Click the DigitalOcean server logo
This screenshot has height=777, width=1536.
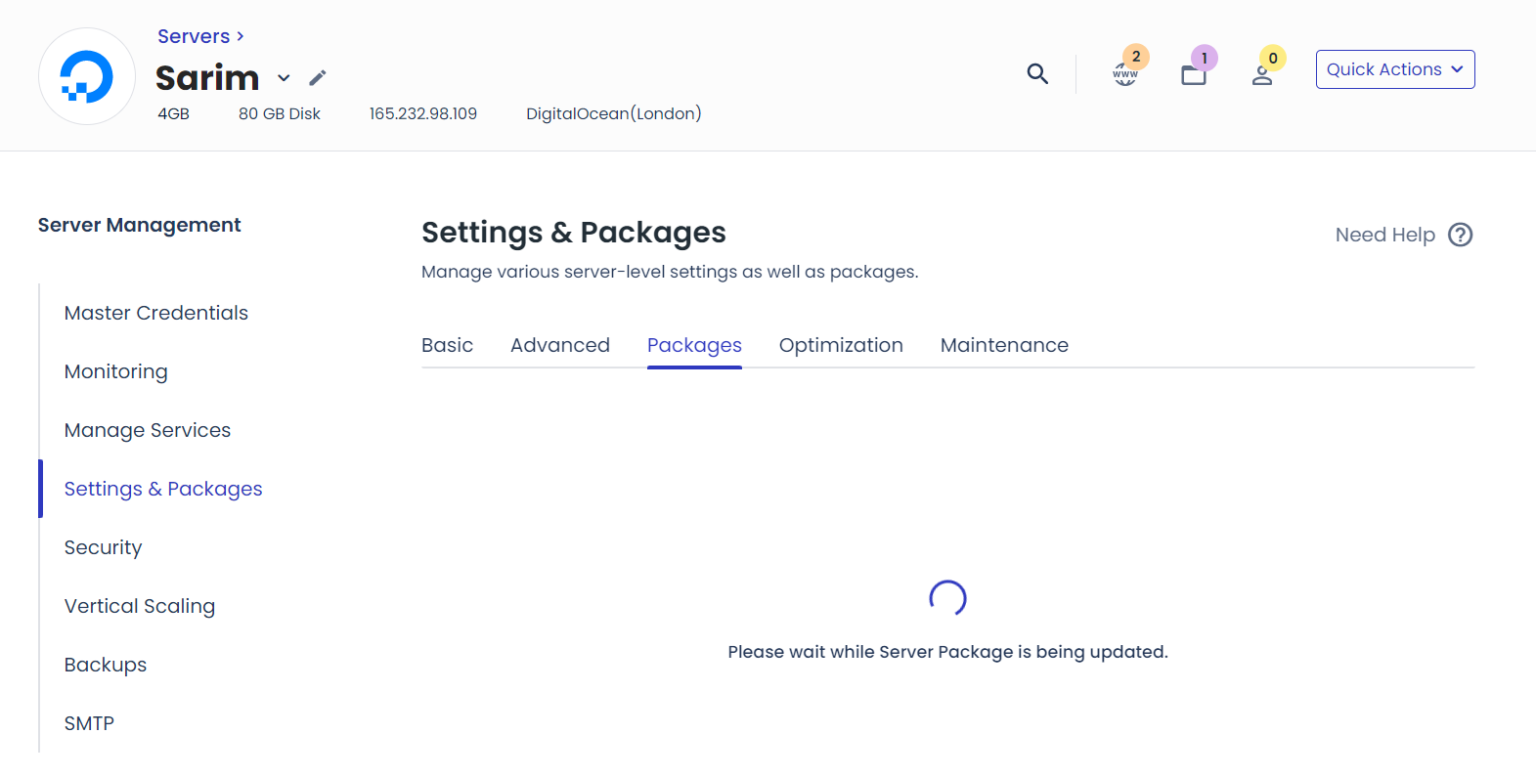(x=87, y=76)
